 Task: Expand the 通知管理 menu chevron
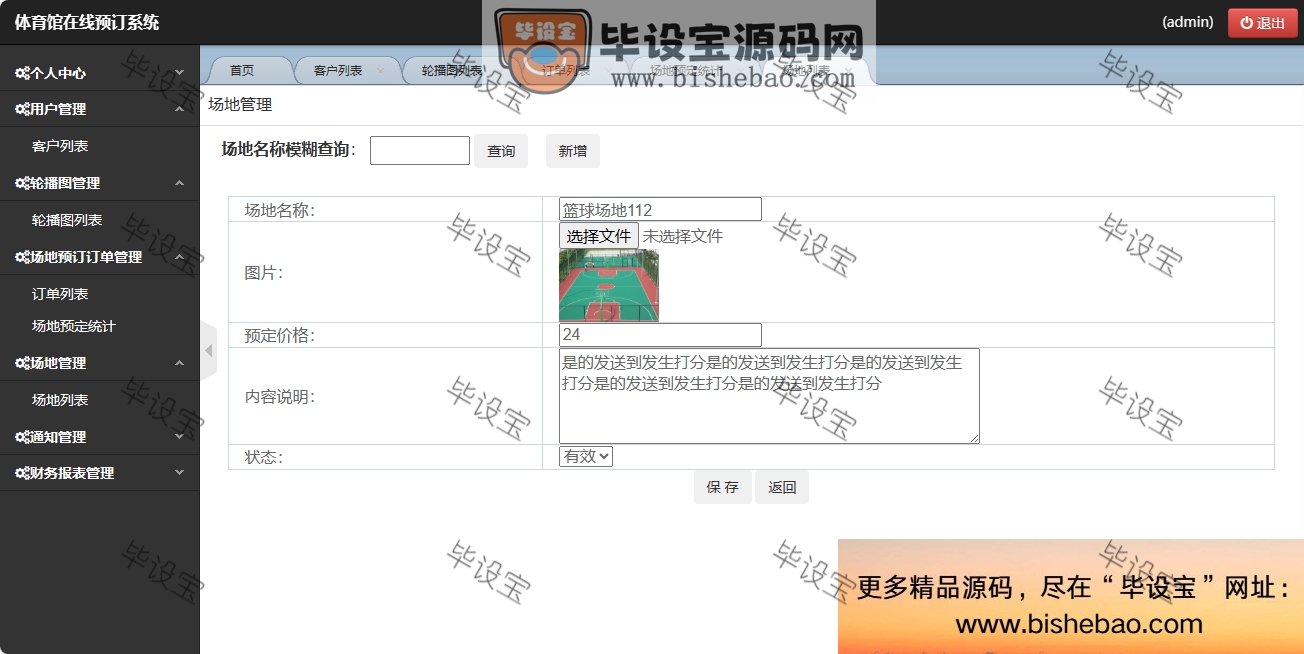(x=179, y=437)
